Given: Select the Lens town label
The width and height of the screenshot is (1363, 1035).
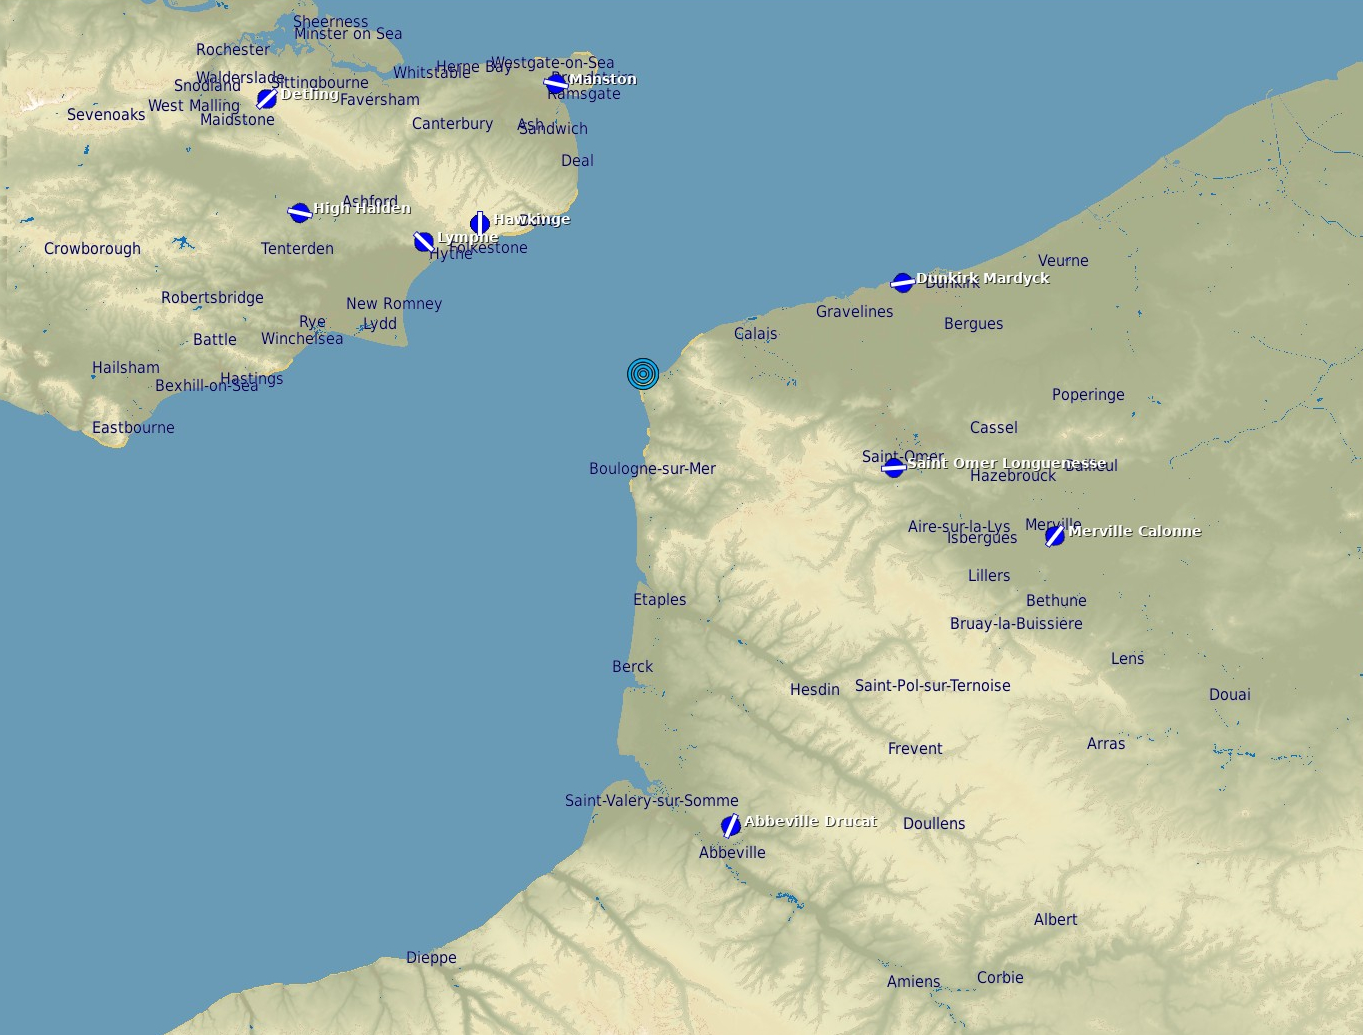Looking at the screenshot, I should 1127,659.
